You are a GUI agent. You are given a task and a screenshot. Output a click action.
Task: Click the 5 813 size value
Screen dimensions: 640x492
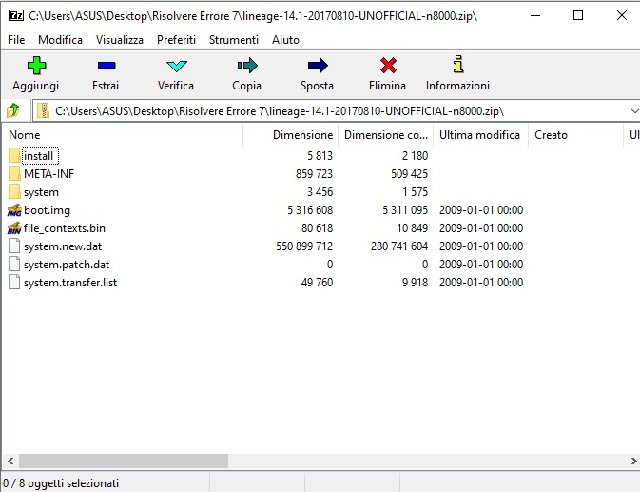pos(320,156)
